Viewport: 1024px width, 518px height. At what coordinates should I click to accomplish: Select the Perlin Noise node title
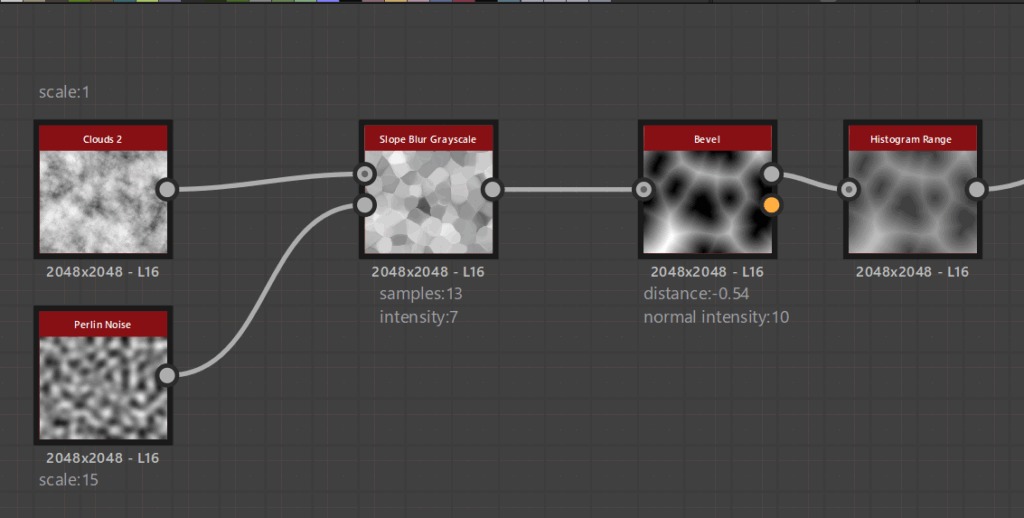tap(103, 324)
